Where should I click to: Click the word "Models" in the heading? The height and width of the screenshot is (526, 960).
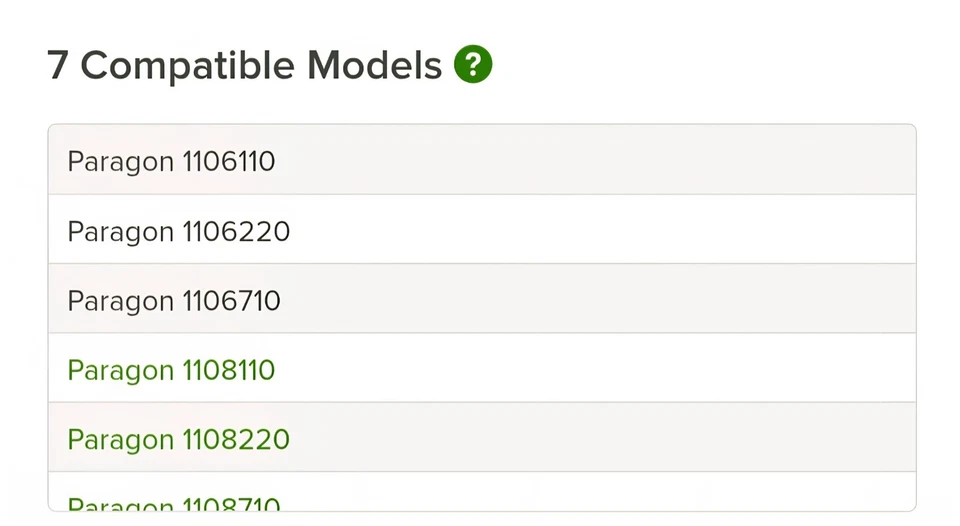tap(374, 66)
